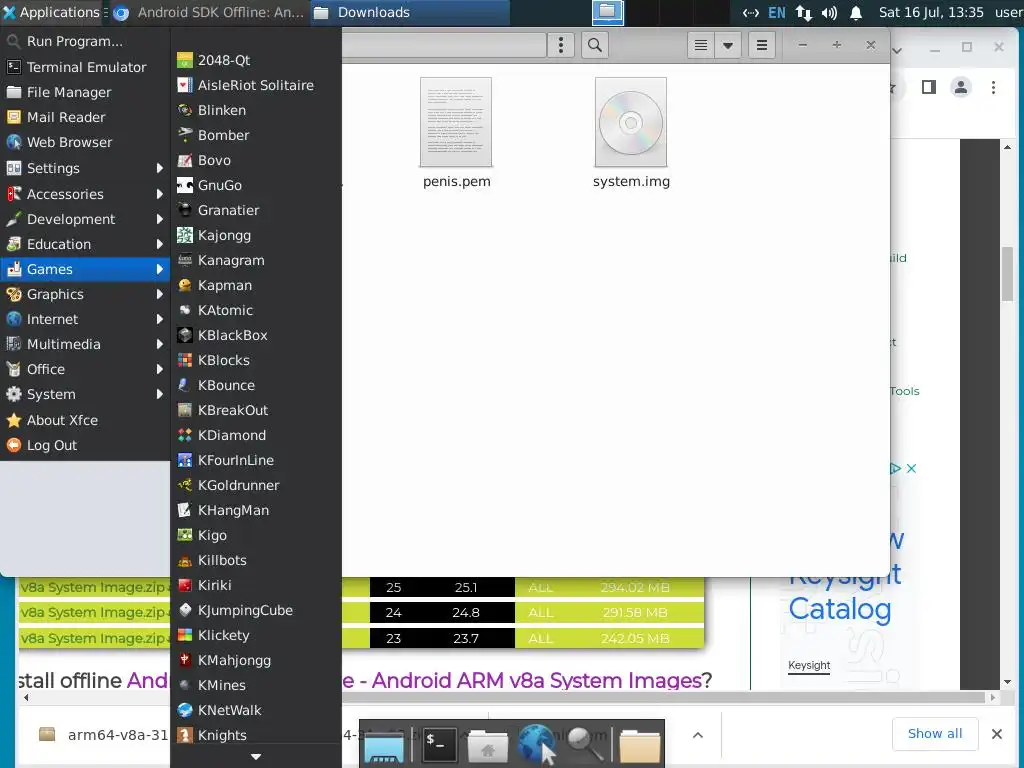
Task: Start KDiamond
Action: (x=255, y=435)
